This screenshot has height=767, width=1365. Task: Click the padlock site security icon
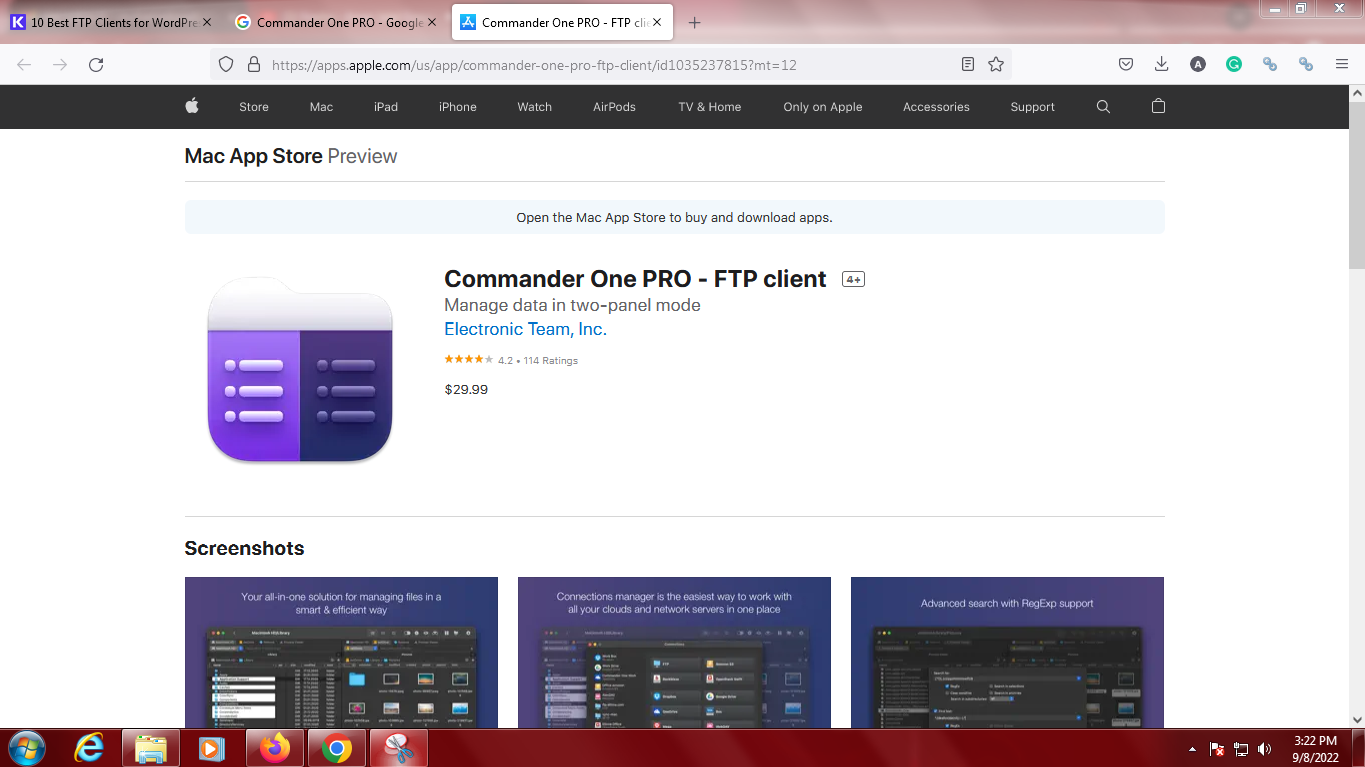coord(253,64)
